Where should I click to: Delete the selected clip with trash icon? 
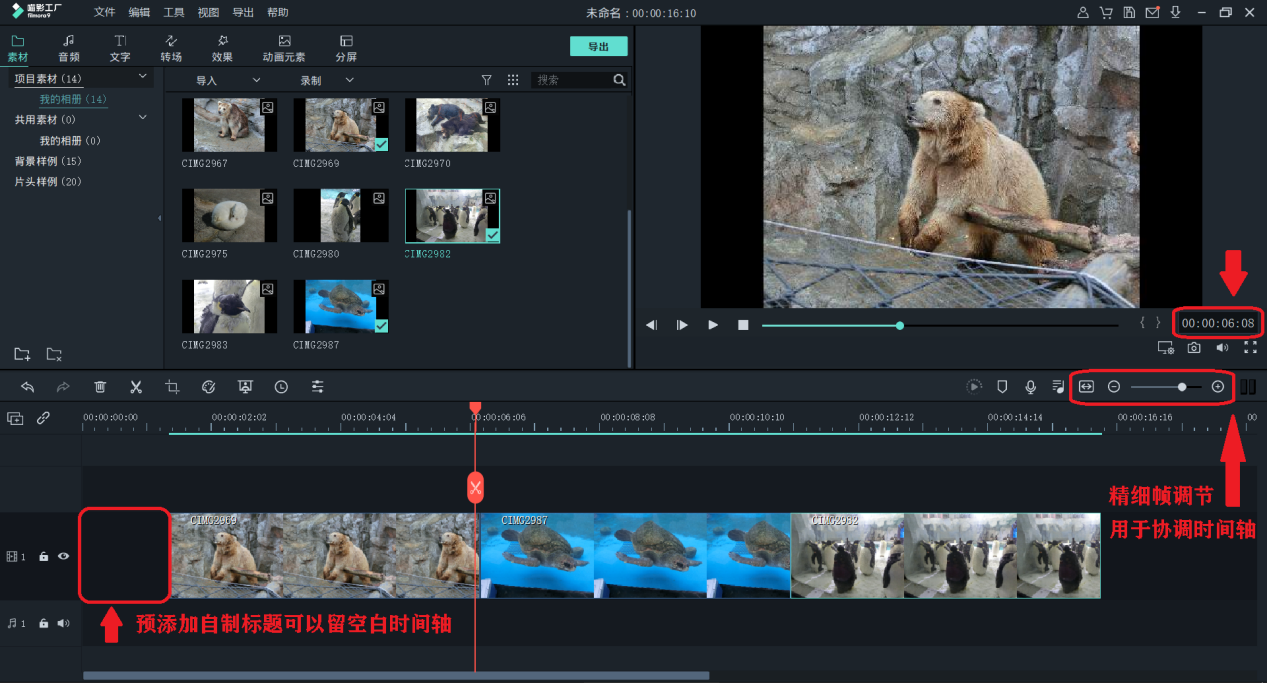pyautogui.click(x=100, y=387)
